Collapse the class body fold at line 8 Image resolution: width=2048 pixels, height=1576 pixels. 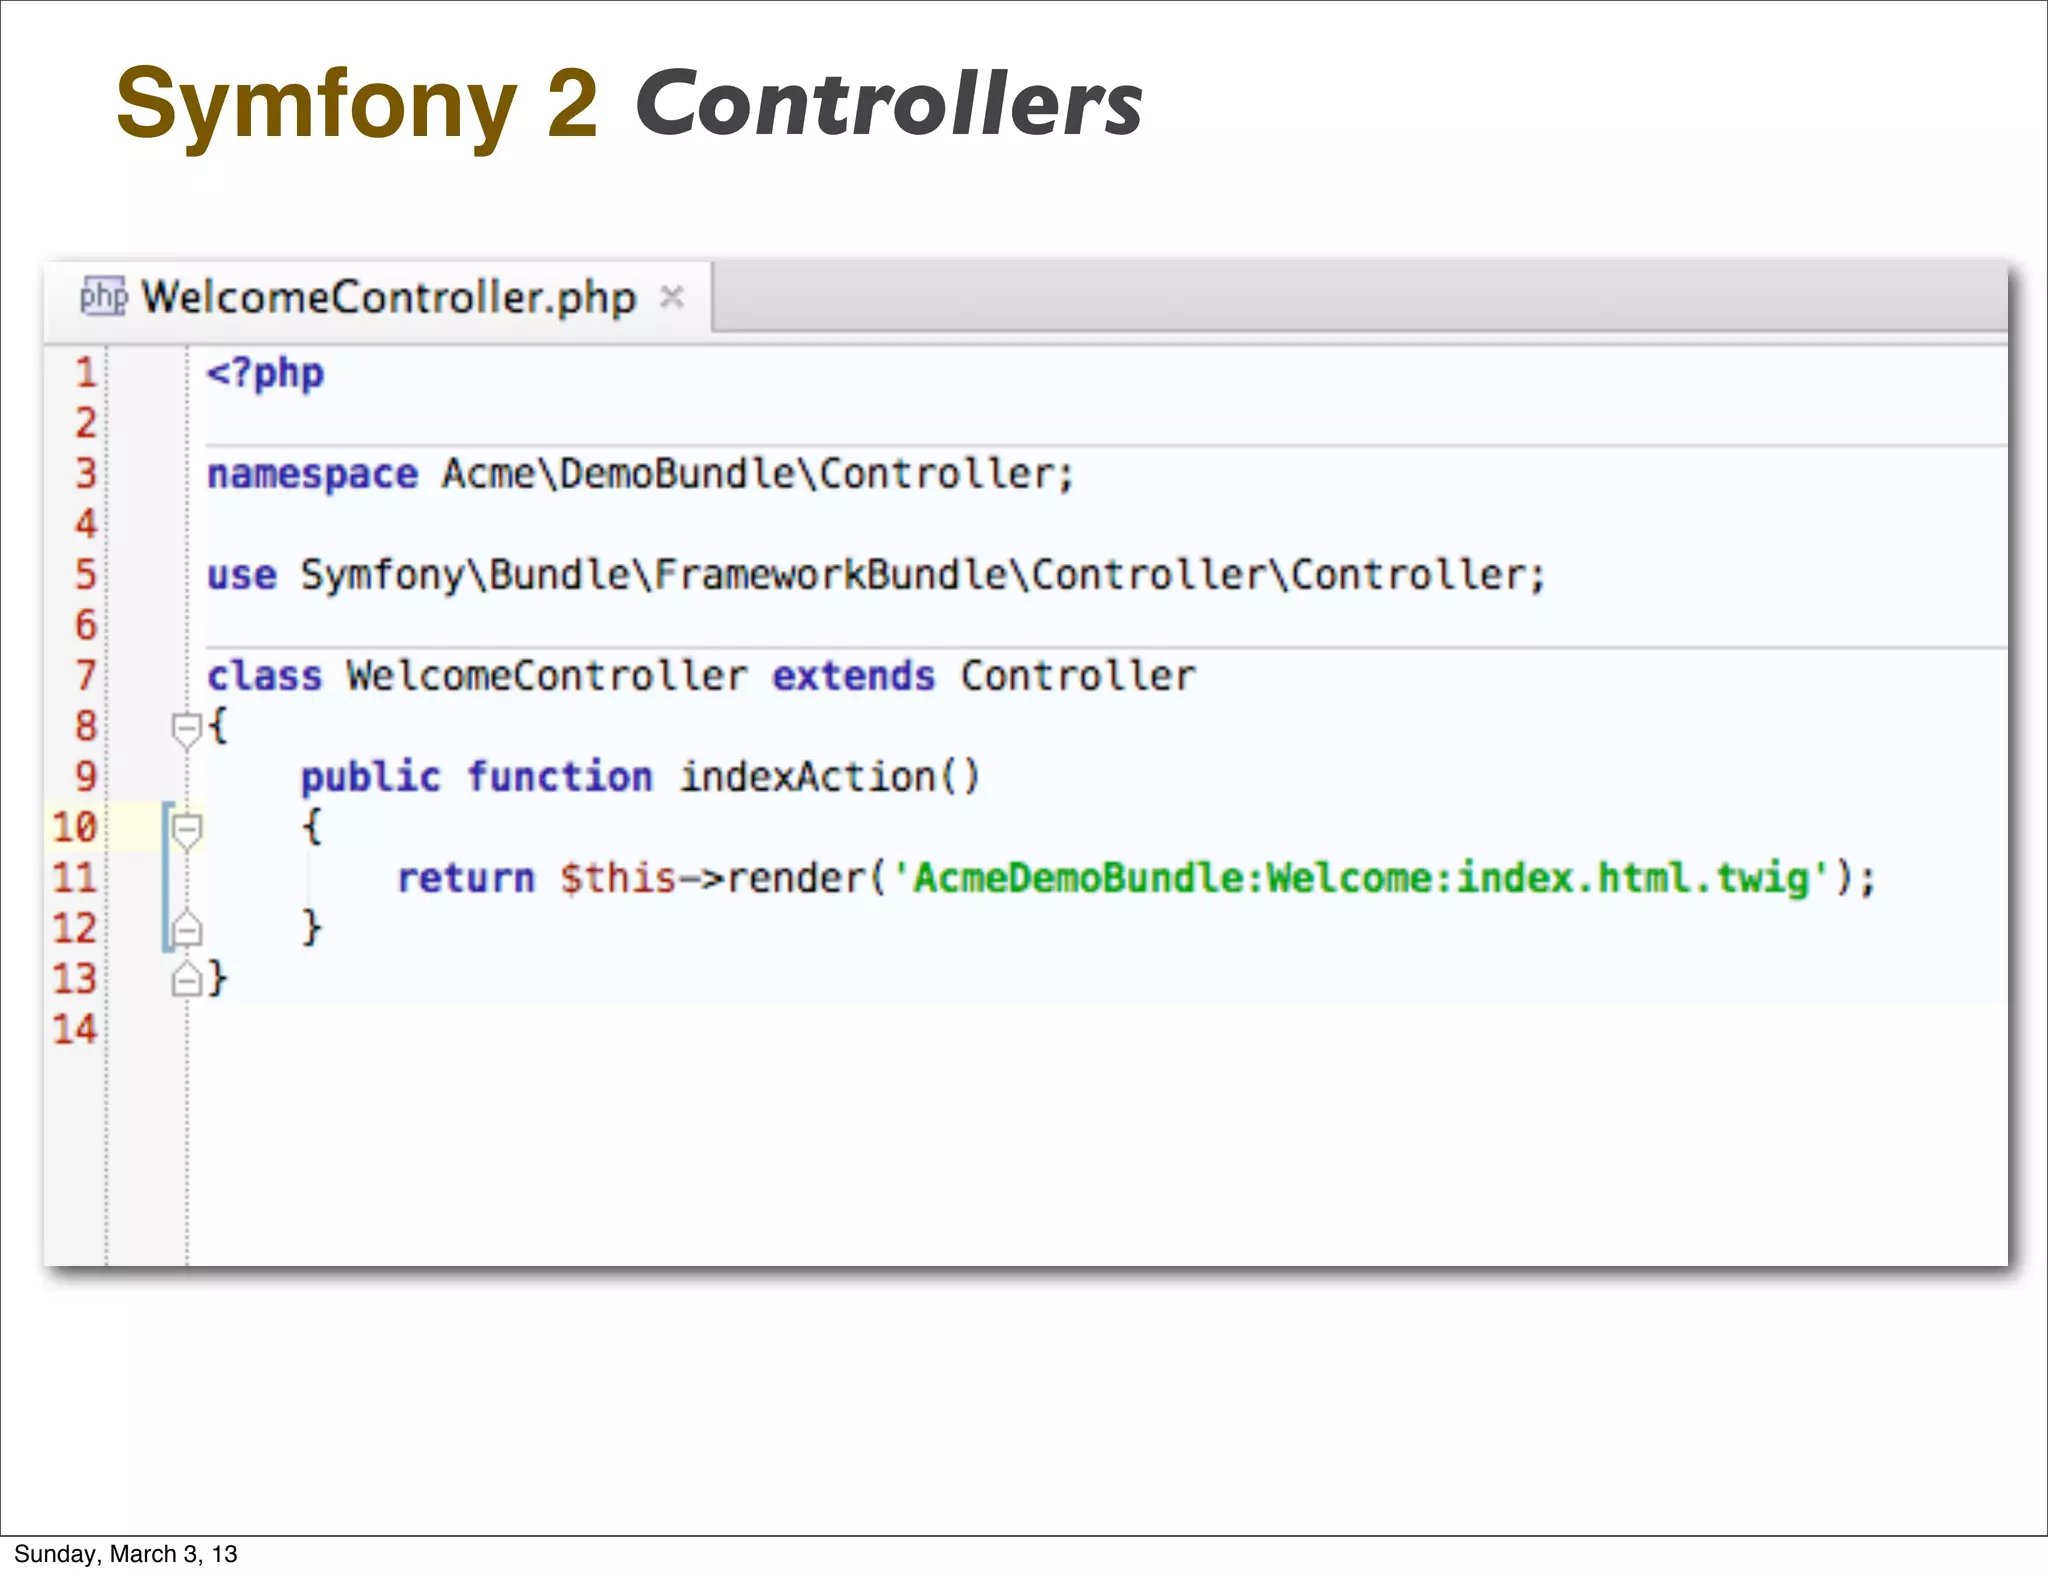click(186, 729)
